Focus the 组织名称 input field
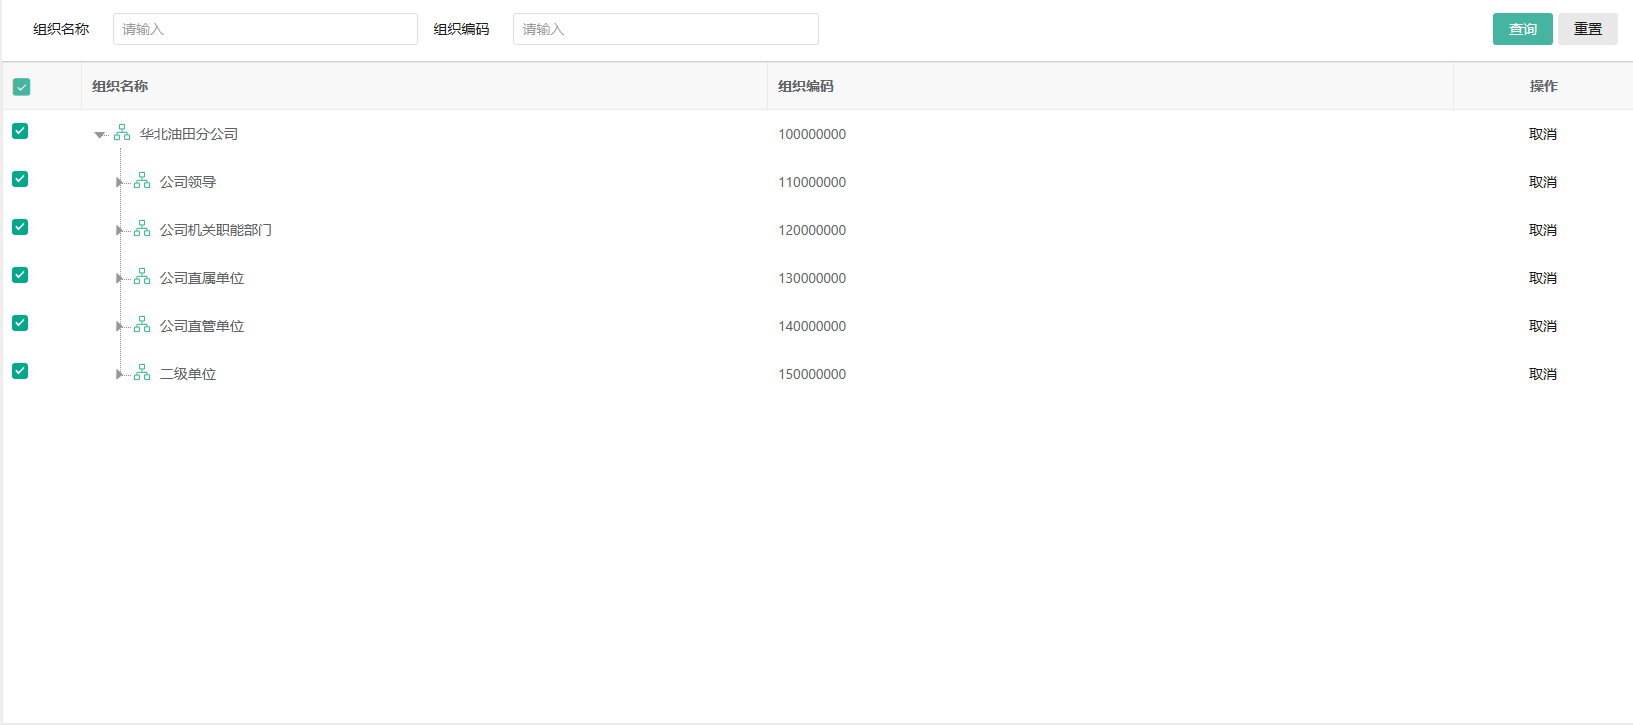1633x725 pixels. click(x=265, y=29)
